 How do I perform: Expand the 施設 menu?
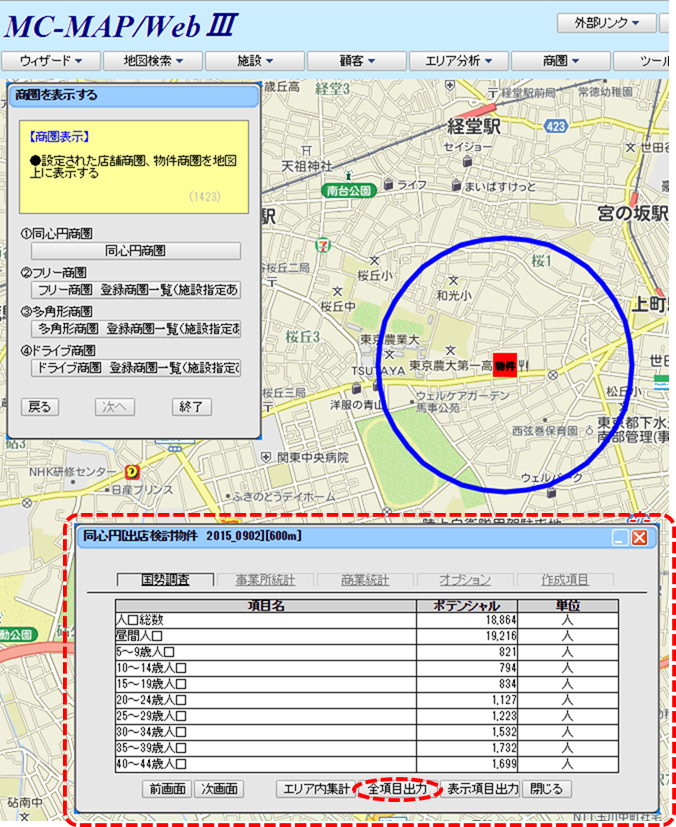(x=255, y=61)
